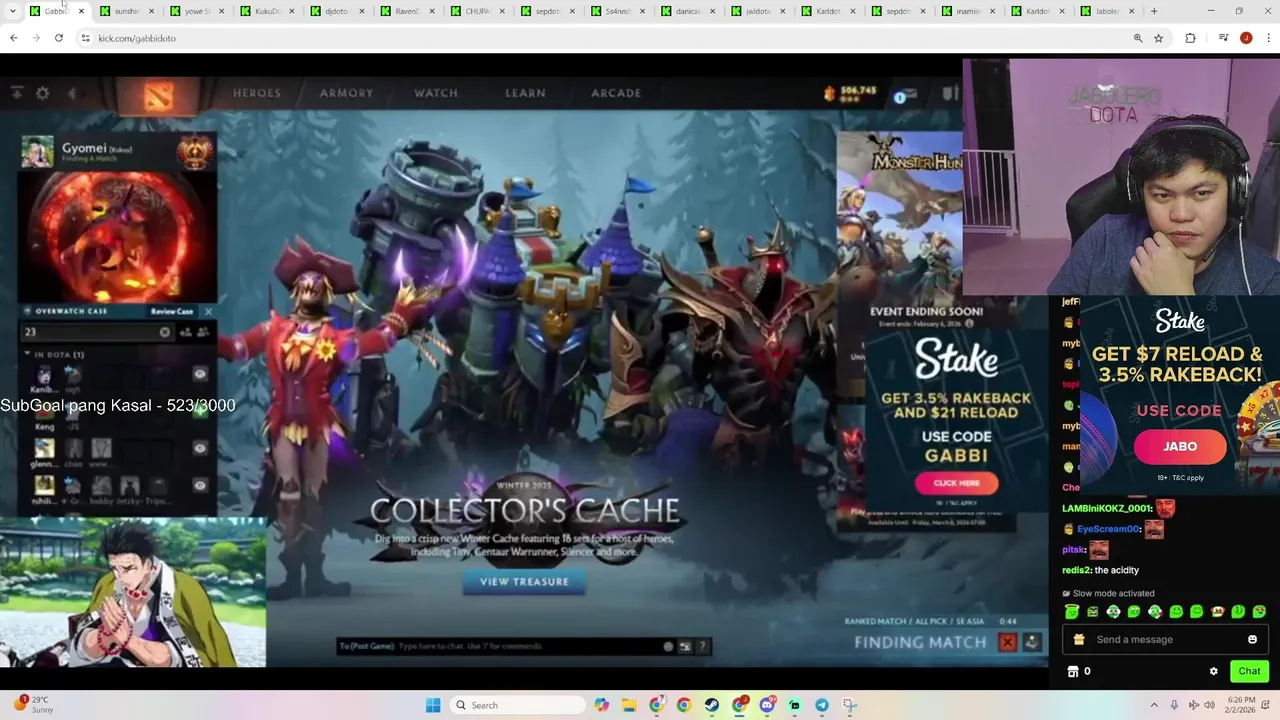Open the emoji picker in chat input
Image resolution: width=1280 pixels, height=720 pixels.
tap(1252, 640)
